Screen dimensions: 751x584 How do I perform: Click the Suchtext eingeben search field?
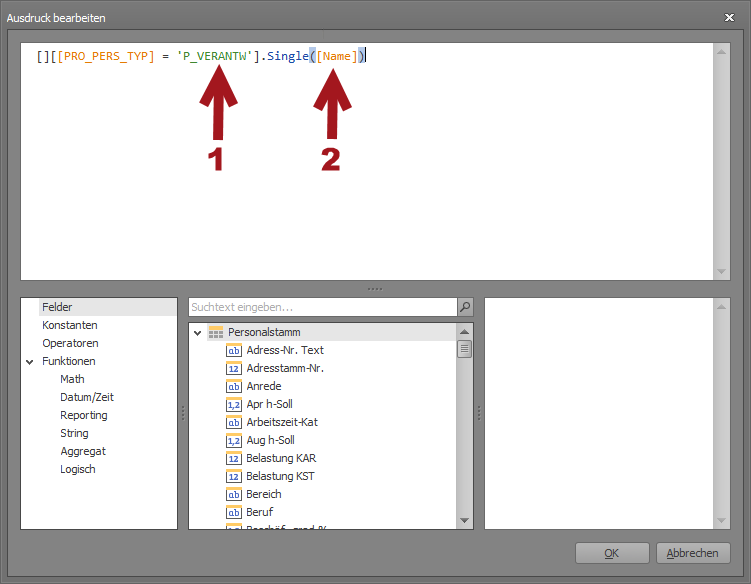coord(323,307)
